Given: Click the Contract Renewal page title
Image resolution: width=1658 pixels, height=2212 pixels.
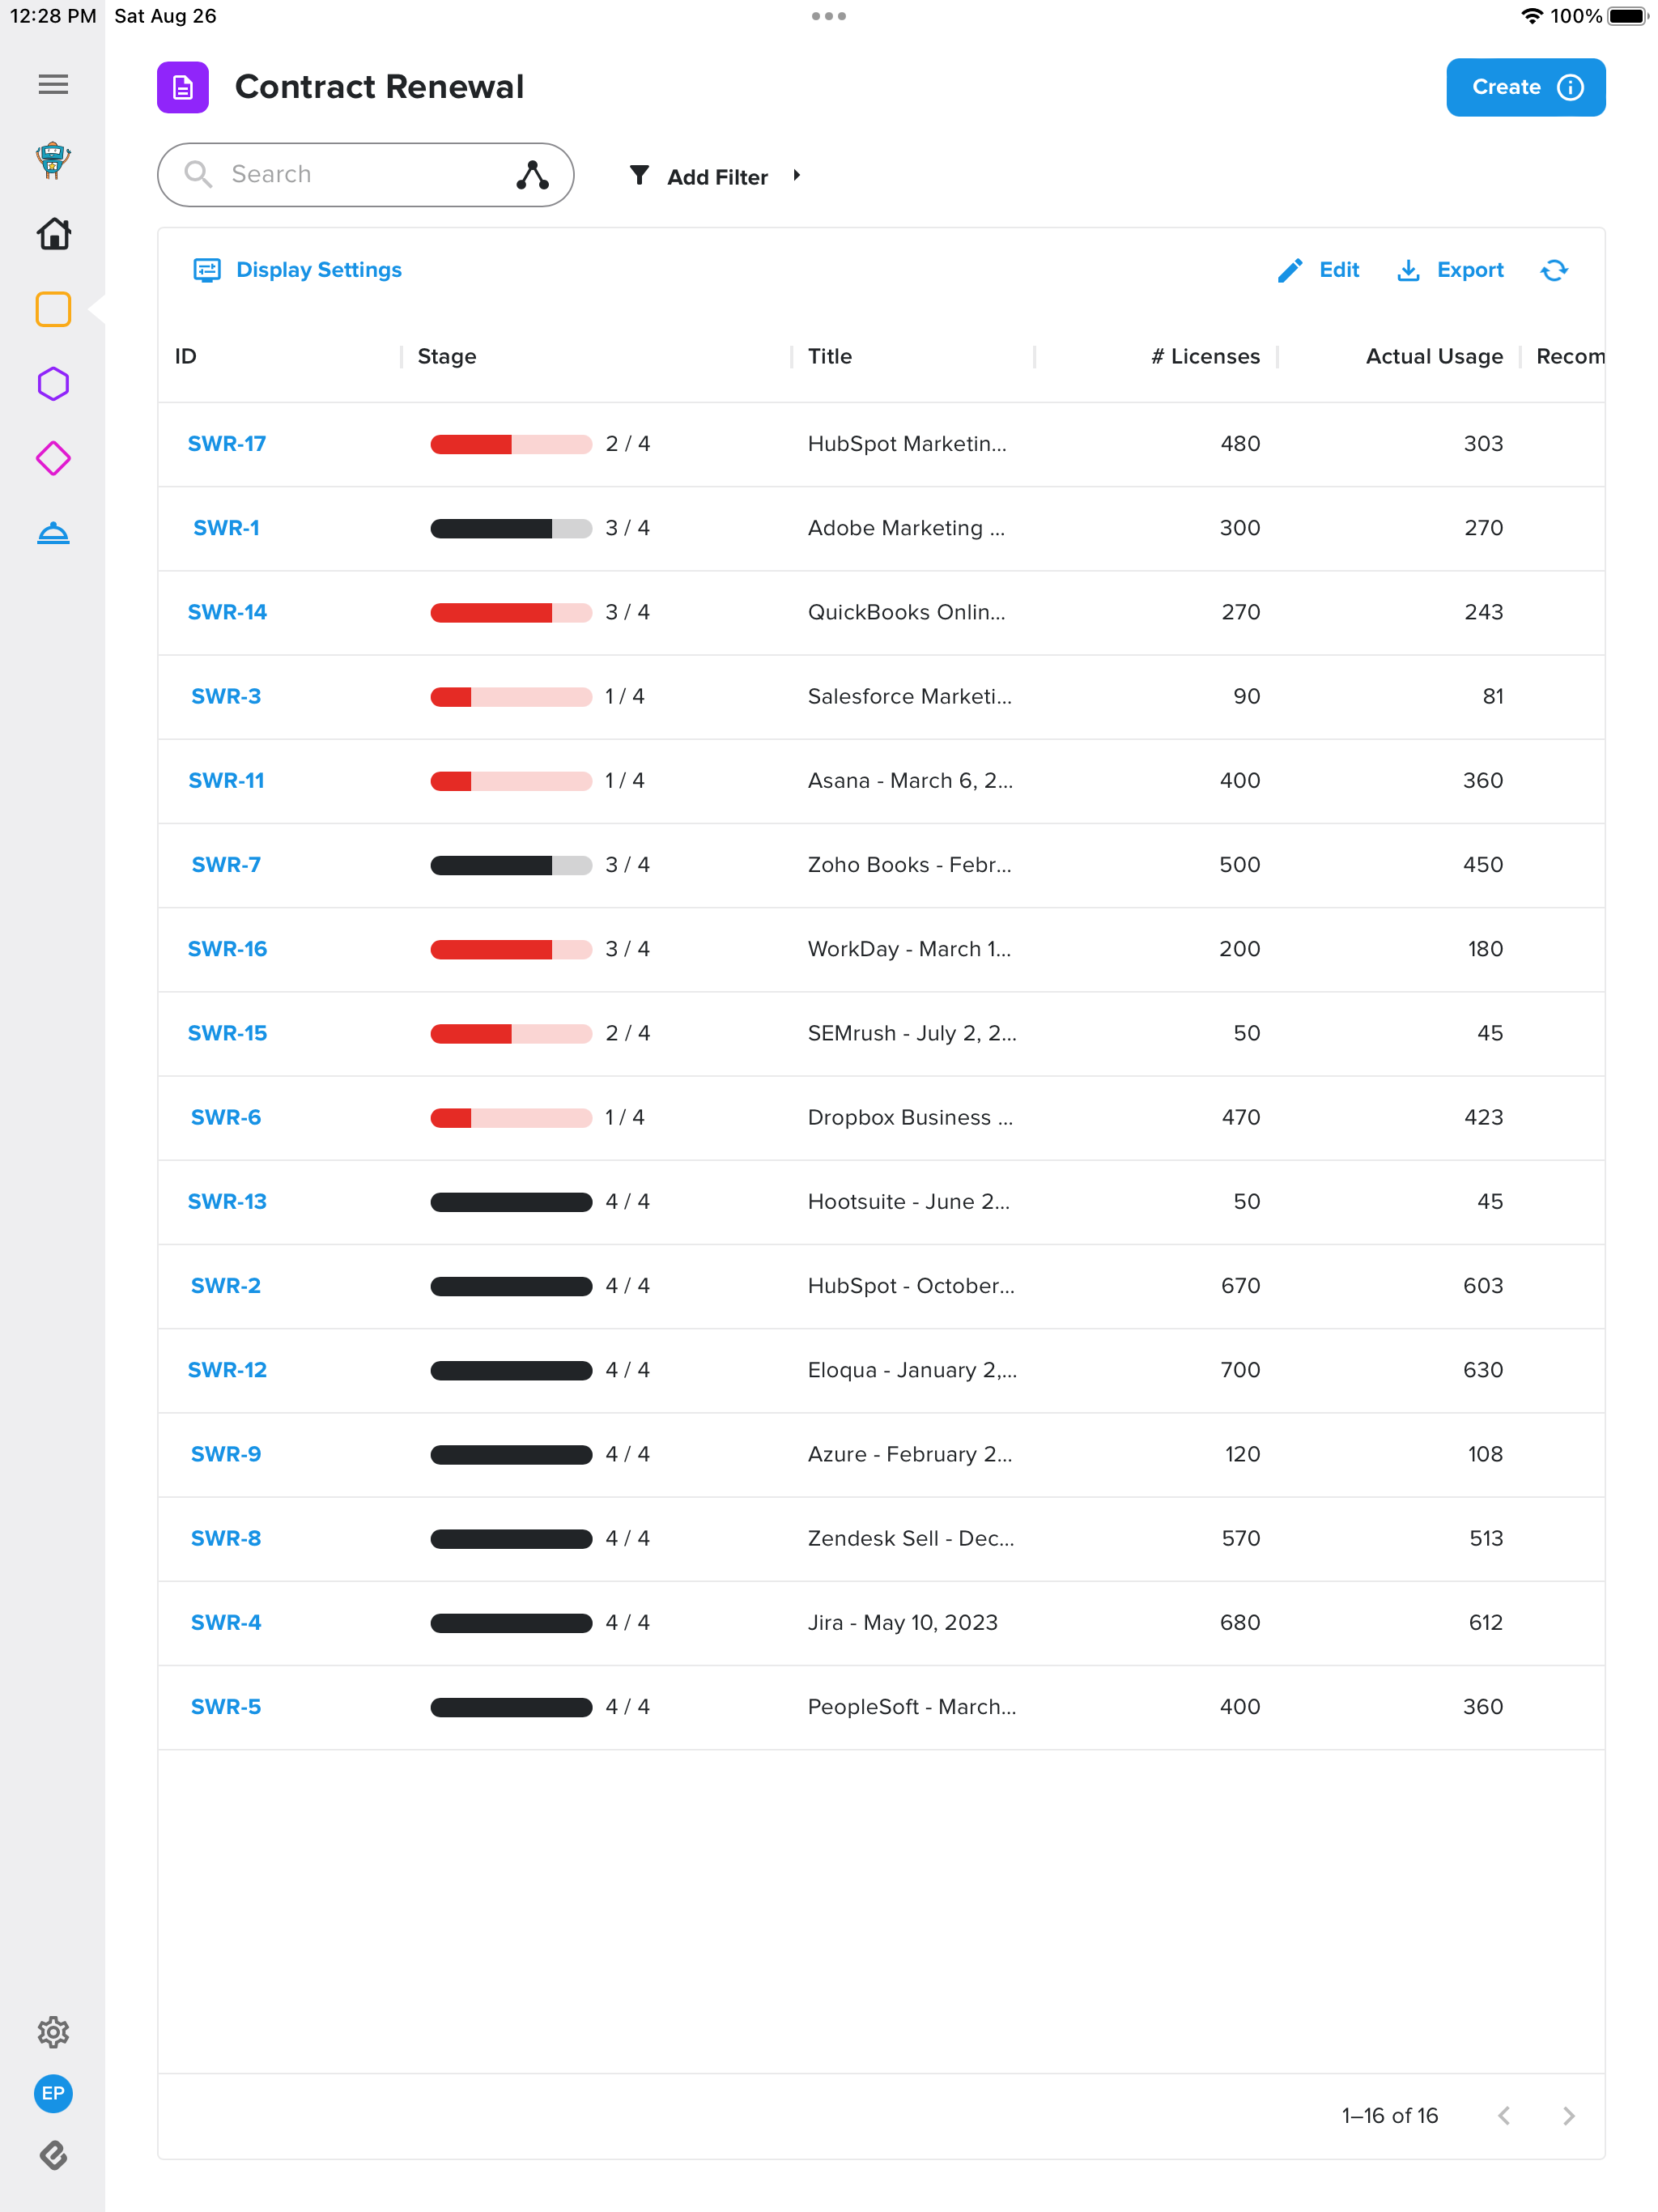Looking at the screenshot, I should (379, 87).
